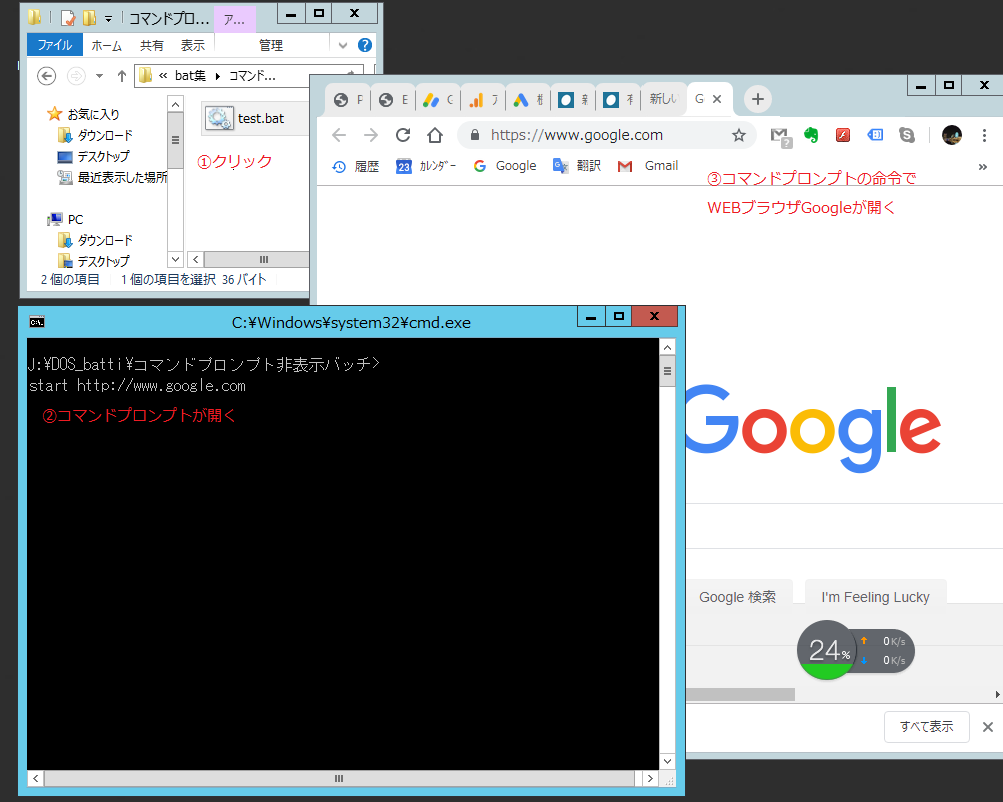1003x802 pixels.
Task: Click Google 検索 button
Action: [x=738, y=597]
